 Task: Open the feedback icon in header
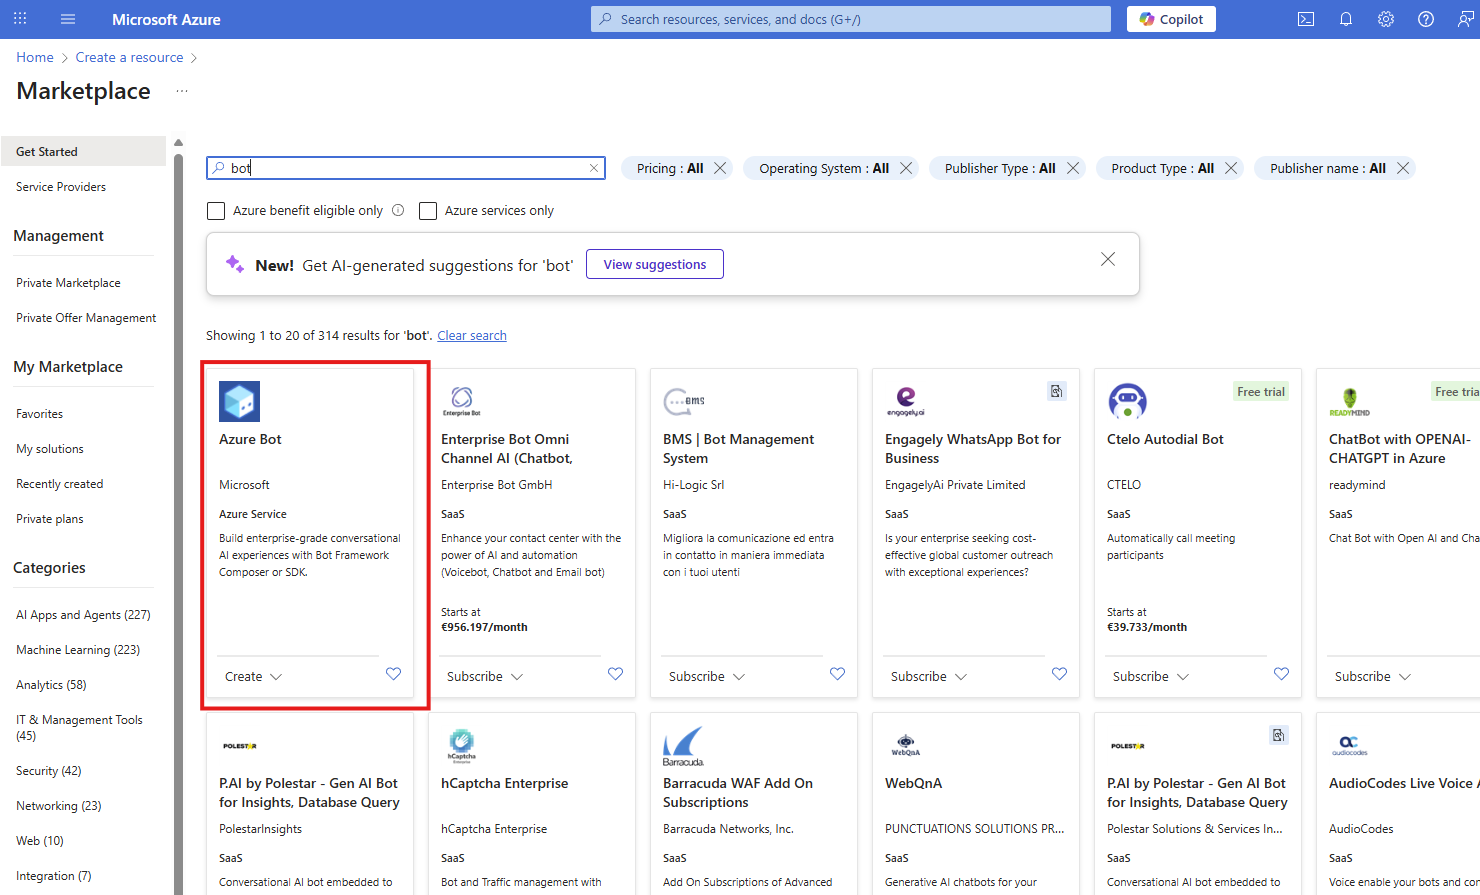(x=1466, y=19)
